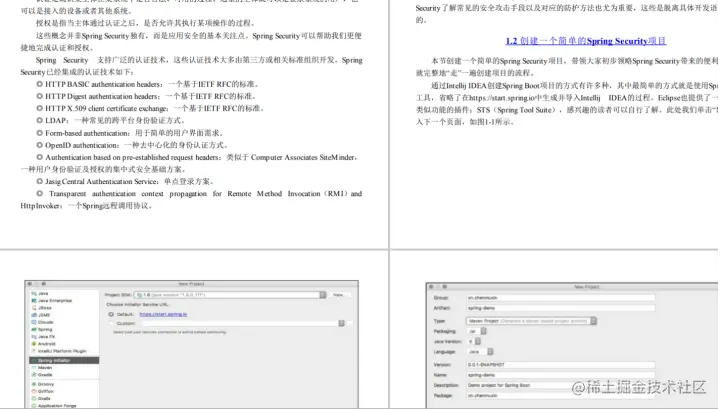Open the Type Maven Project dropdown

click(531, 321)
